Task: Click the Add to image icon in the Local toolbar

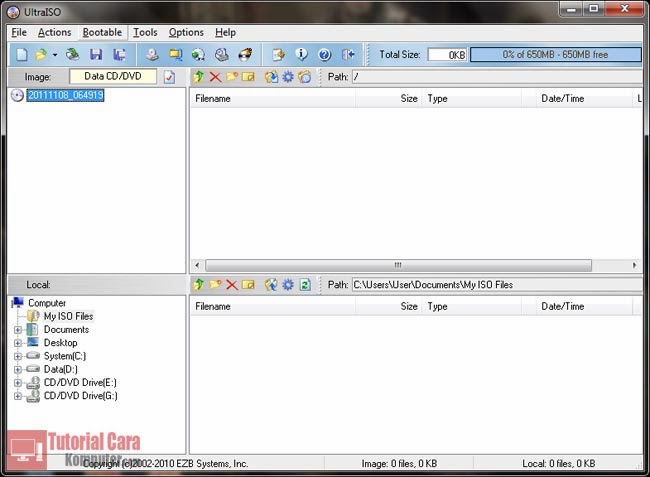Action: (272, 285)
